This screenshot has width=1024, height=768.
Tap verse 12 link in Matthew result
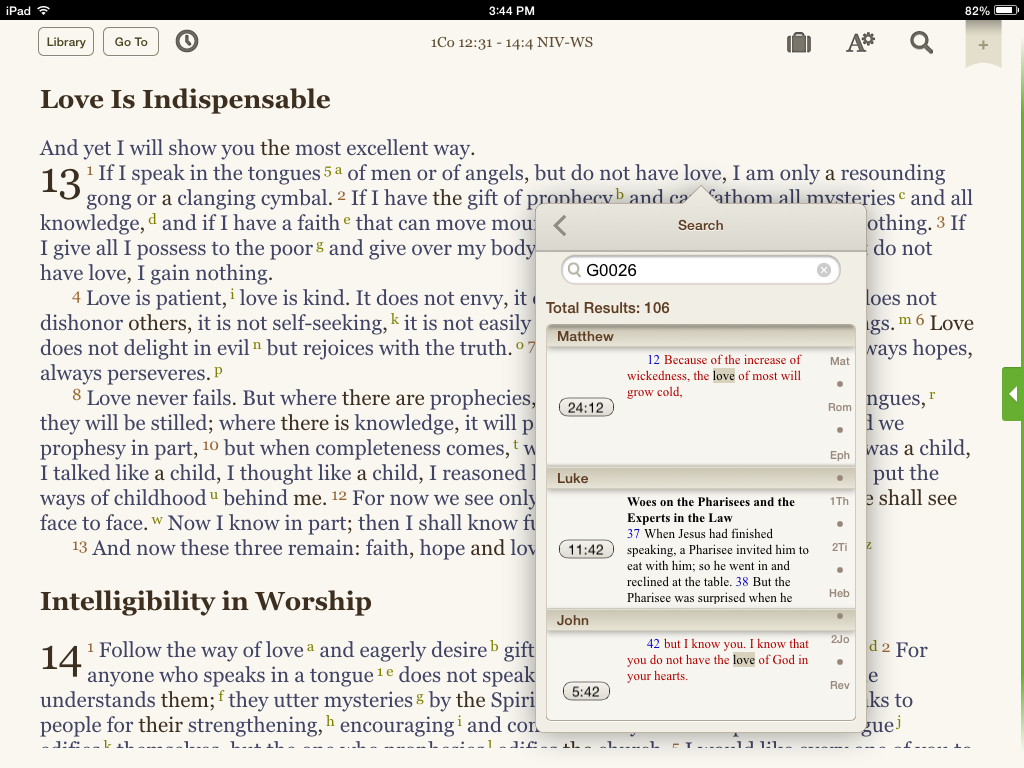click(654, 360)
